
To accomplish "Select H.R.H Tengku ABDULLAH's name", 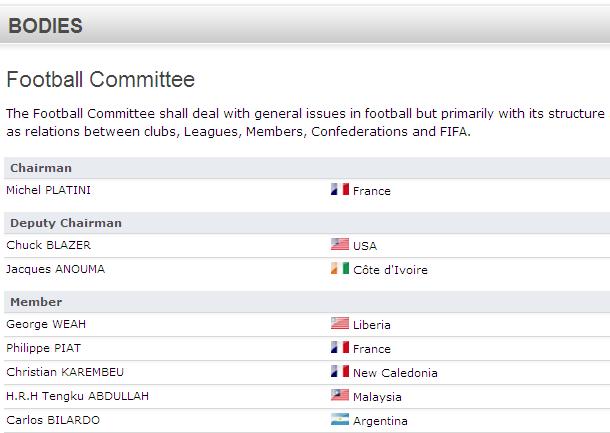I will click(77, 396).
